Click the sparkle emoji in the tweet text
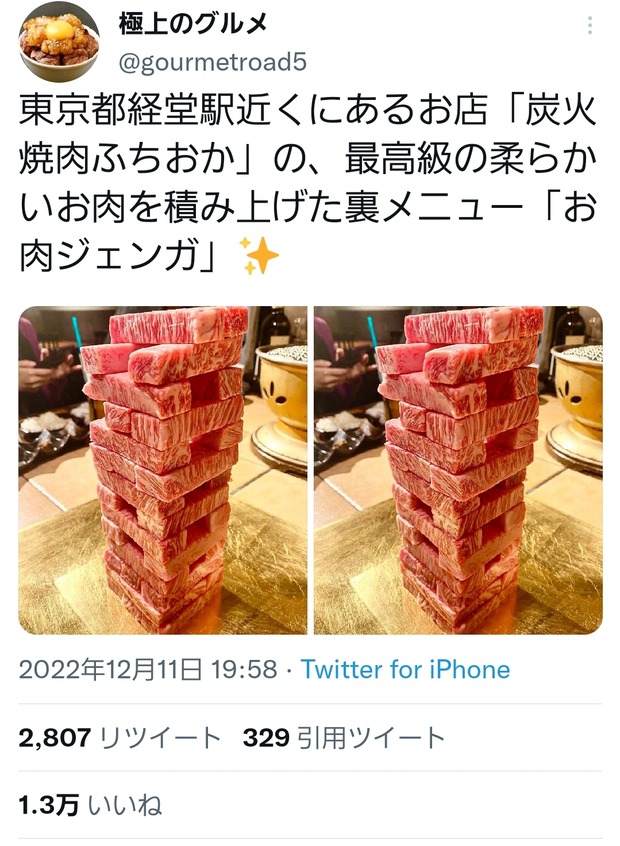620x846 pixels. tap(258, 255)
